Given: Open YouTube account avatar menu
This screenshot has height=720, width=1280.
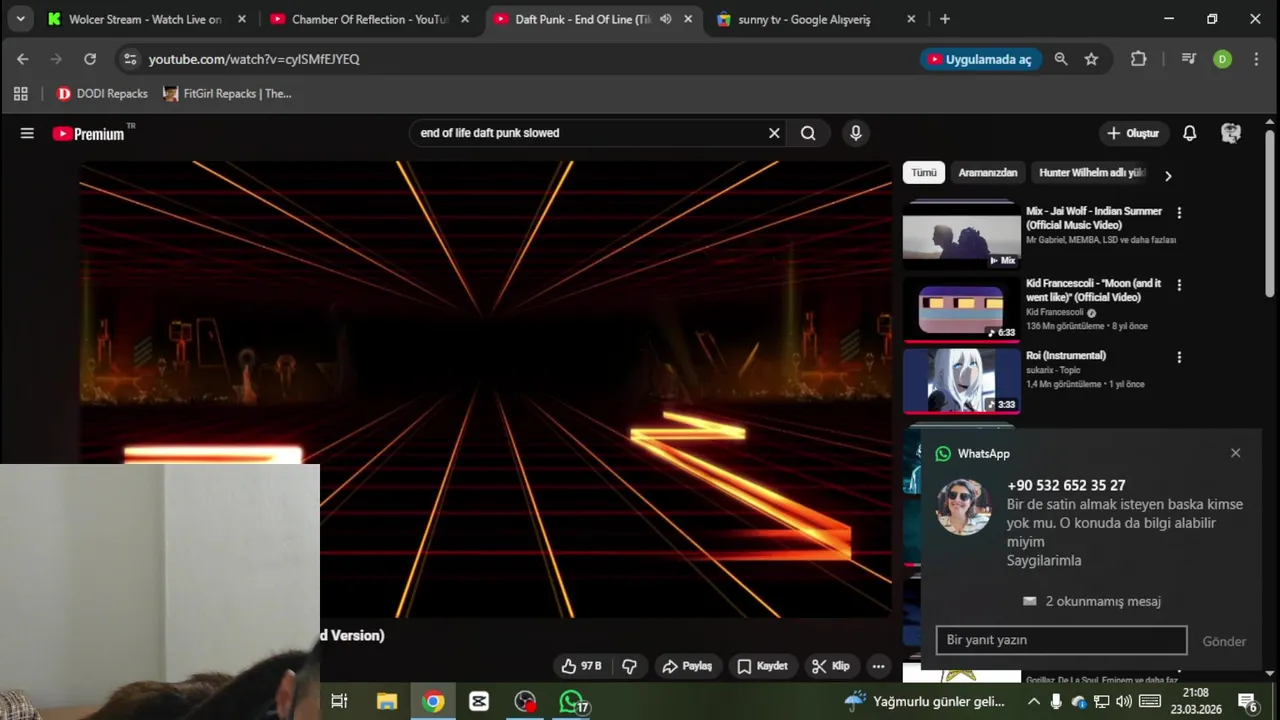Looking at the screenshot, I should [x=1231, y=133].
